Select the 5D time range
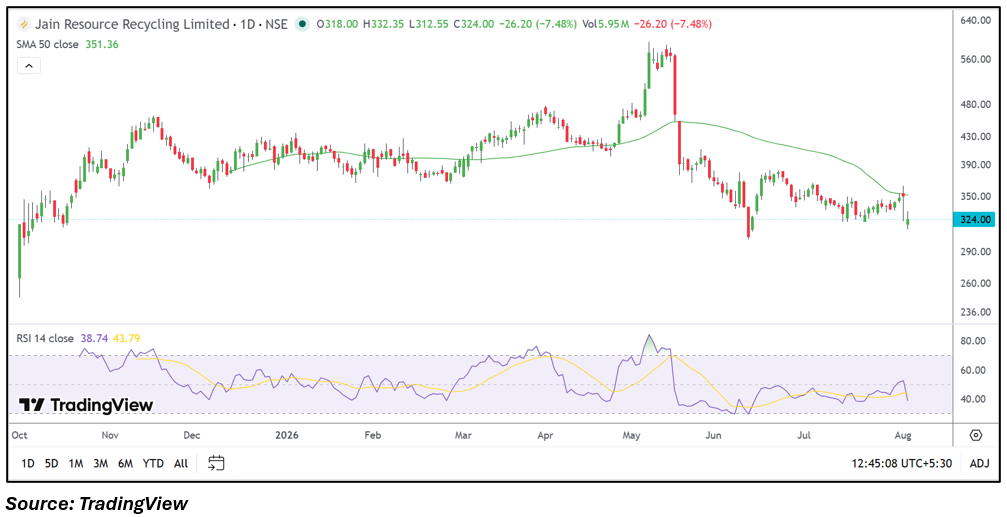Image resolution: width=1007 pixels, height=517 pixels. click(x=51, y=463)
